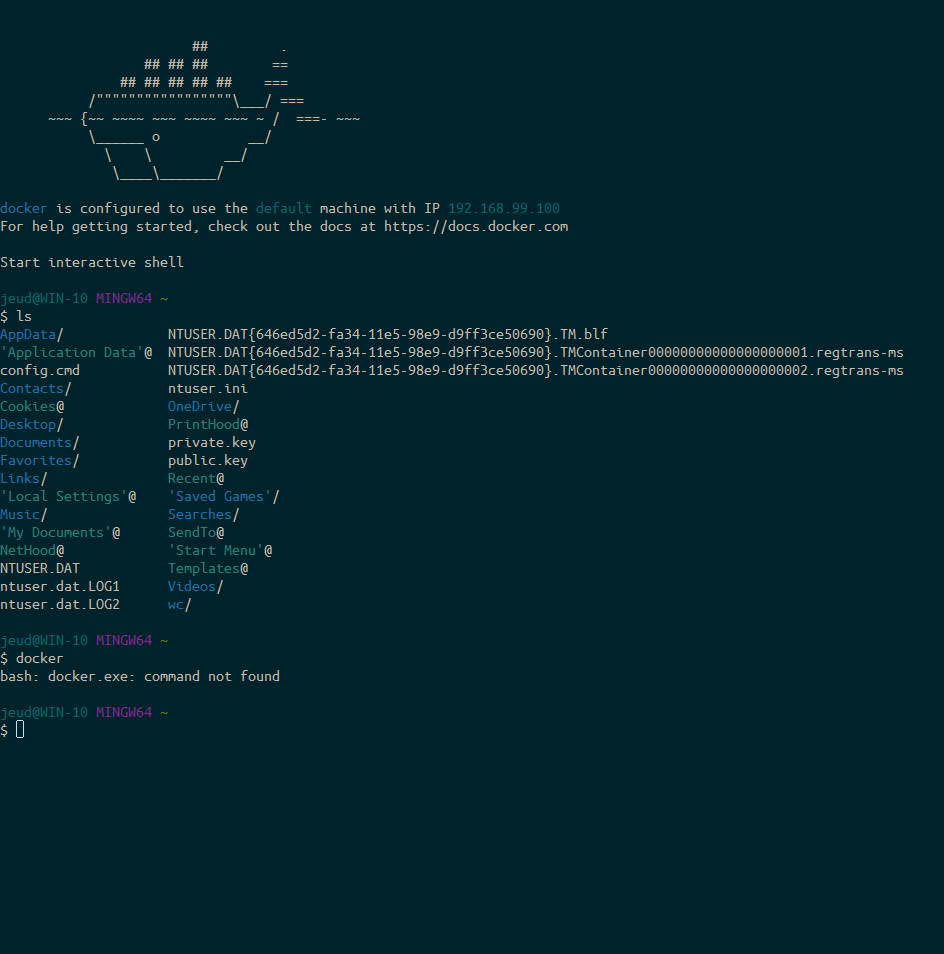The height and width of the screenshot is (954, 944).
Task: Select the SendTo@ entry
Action: tap(196, 532)
